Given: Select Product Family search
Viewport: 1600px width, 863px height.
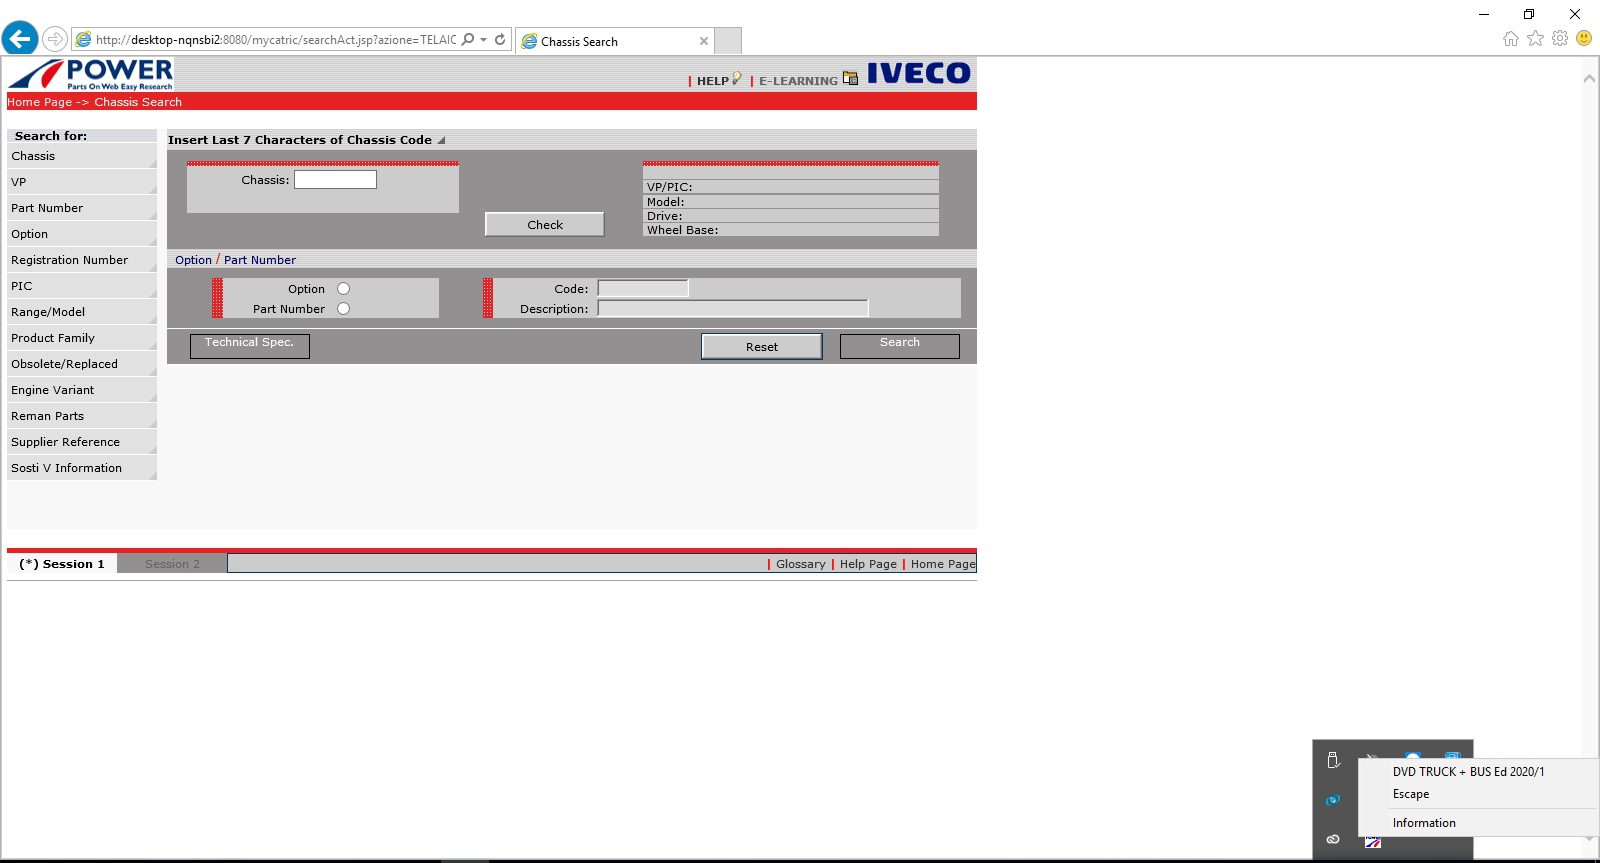Looking at the screenshot, I should click(x=82, y=338).
